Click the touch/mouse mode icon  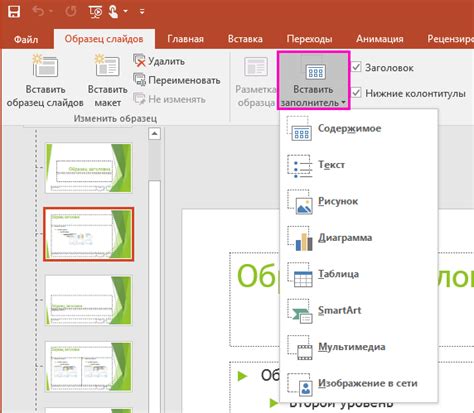coord(113,12)
